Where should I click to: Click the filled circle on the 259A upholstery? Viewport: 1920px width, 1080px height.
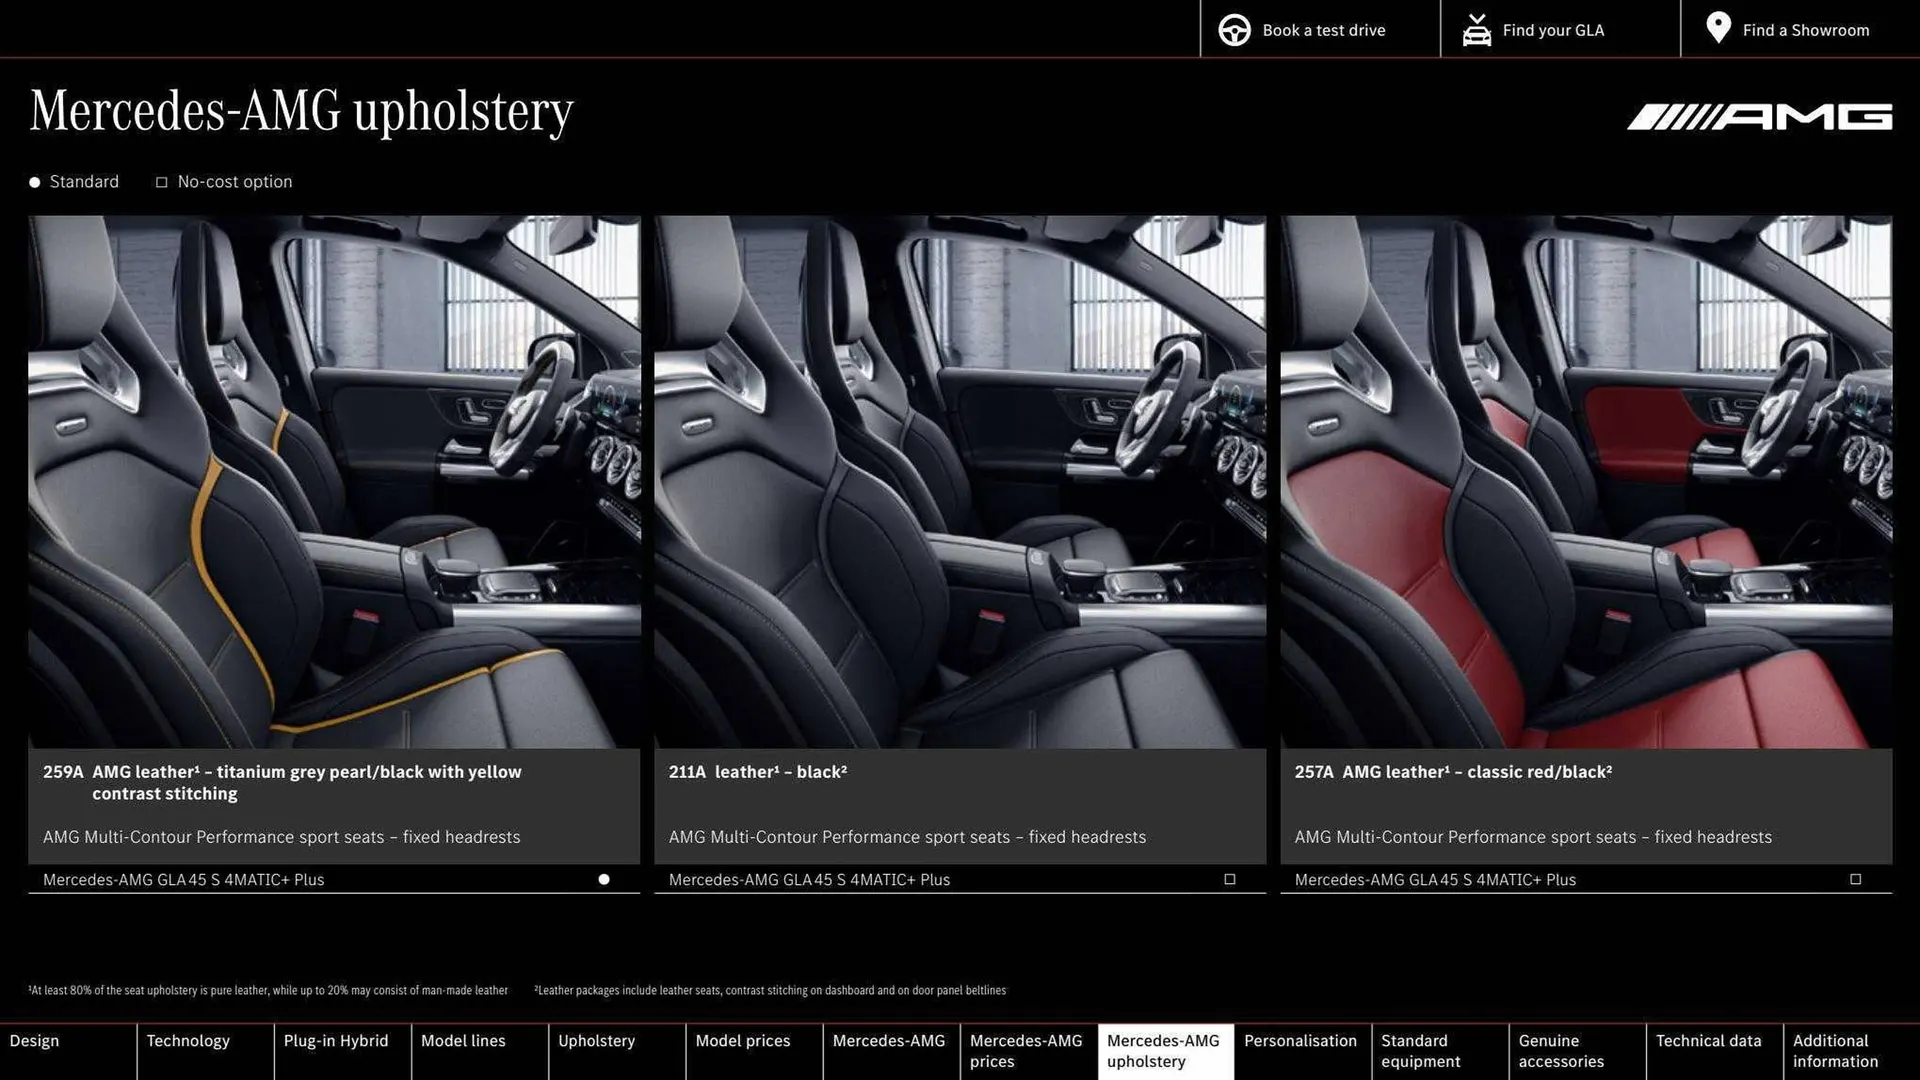(604, 879)
